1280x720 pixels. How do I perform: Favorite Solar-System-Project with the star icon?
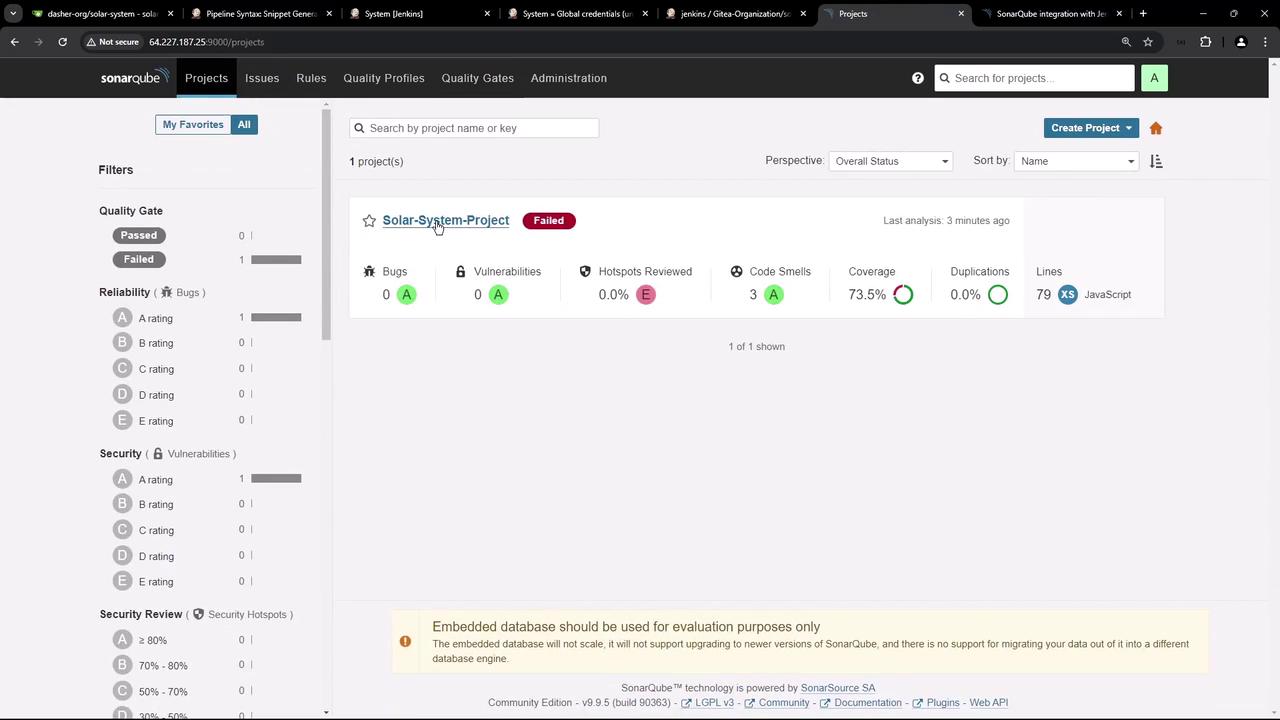point(369,221)
